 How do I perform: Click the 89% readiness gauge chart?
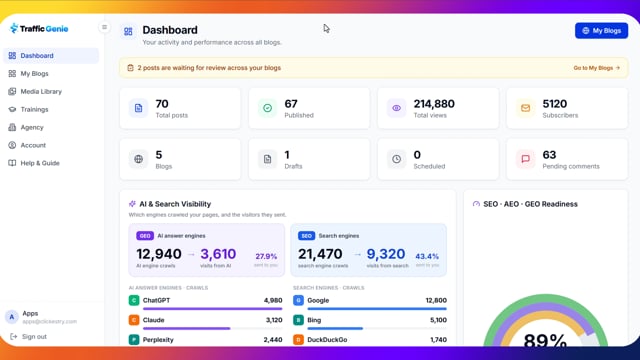click(545, 320)
